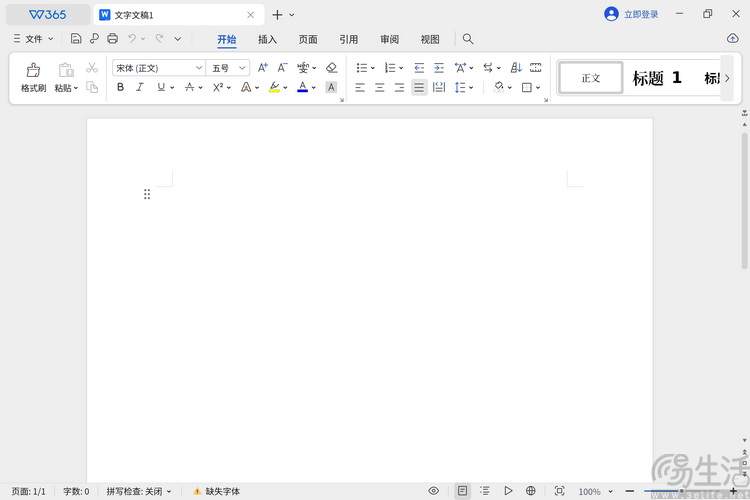Click the 立即登录 login button

[x=632, y=14]
